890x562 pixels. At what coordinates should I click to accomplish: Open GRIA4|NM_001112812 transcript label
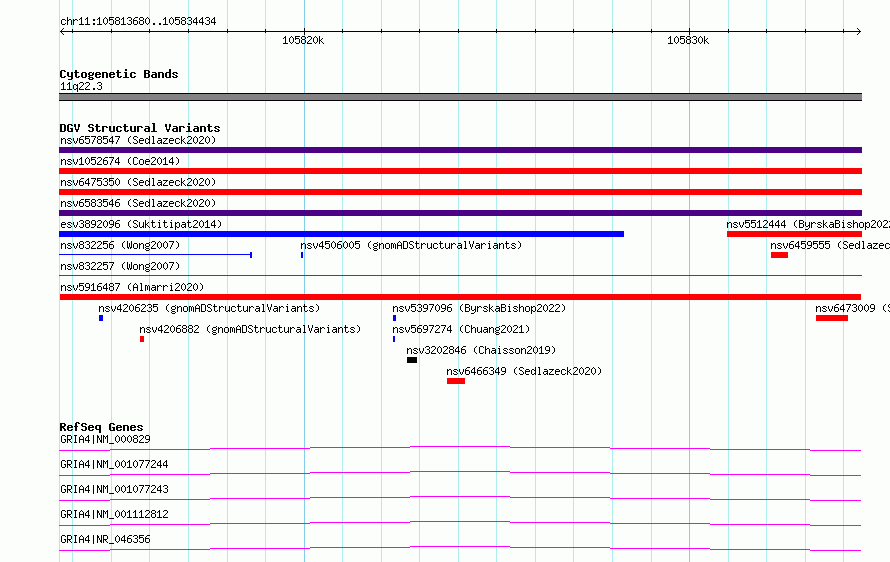pos(114,514)
